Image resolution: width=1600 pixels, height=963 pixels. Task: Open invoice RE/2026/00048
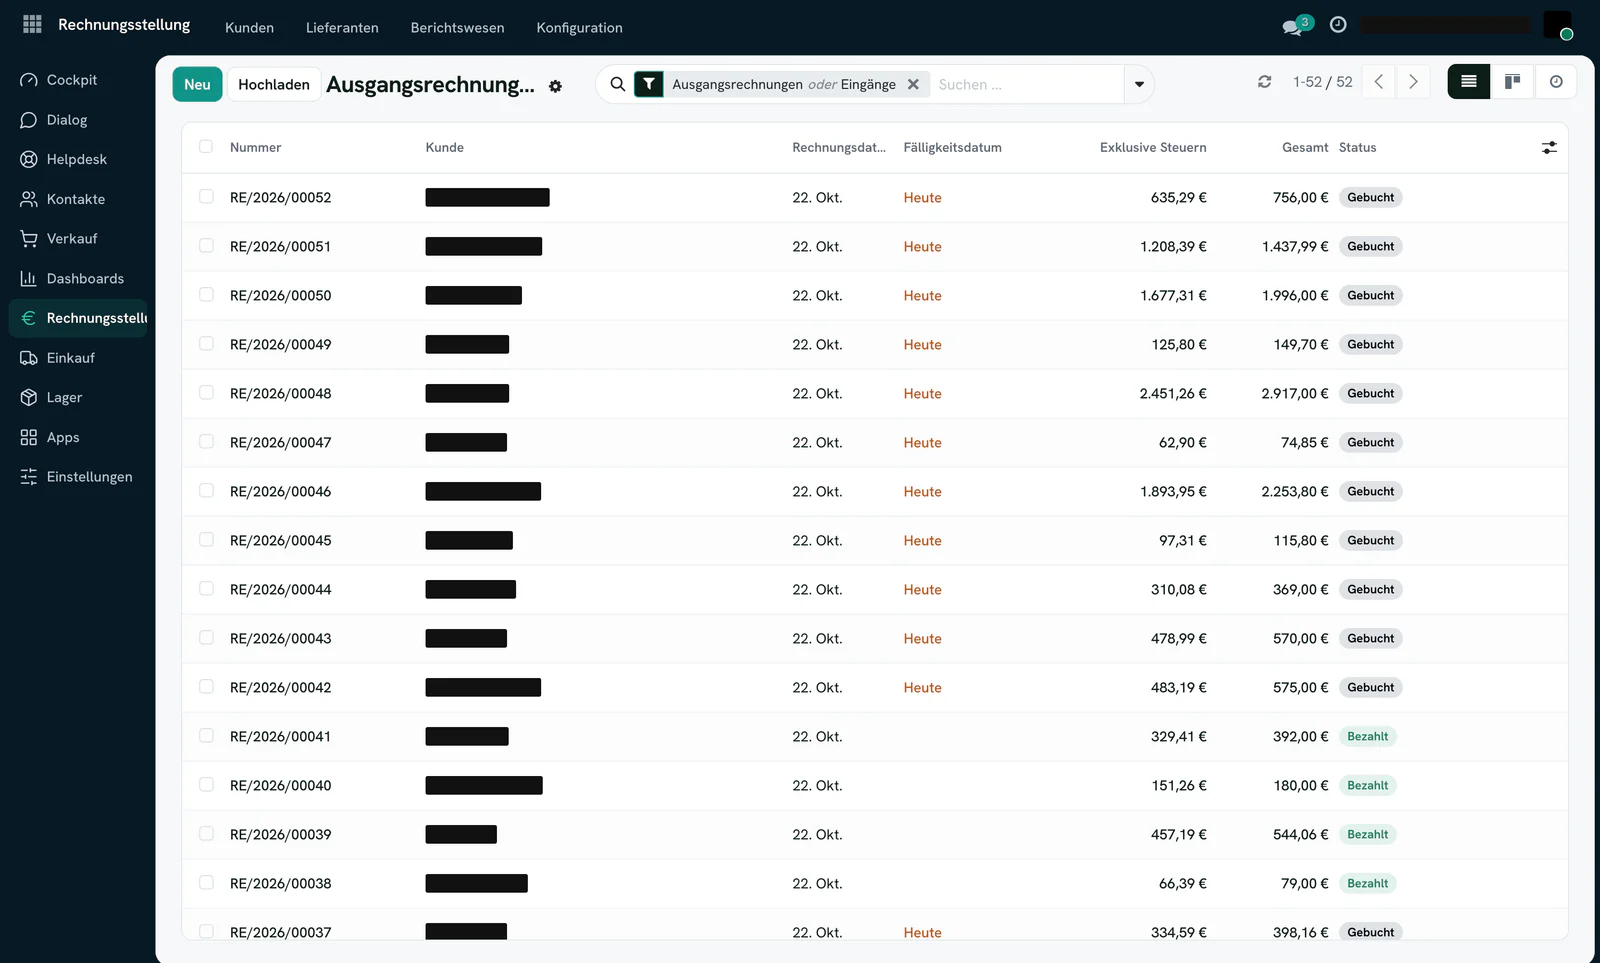(x=280, y=394)
